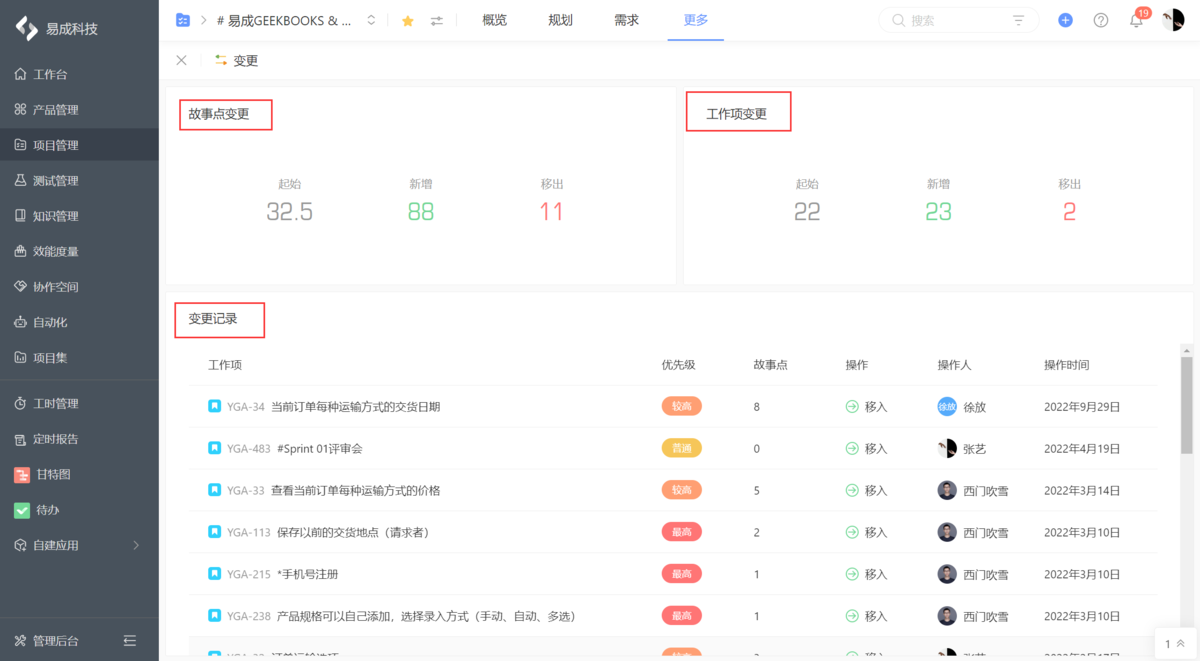Toggle the star to favorite this project
Screen dimensions: 1200x661
(407, 19)
